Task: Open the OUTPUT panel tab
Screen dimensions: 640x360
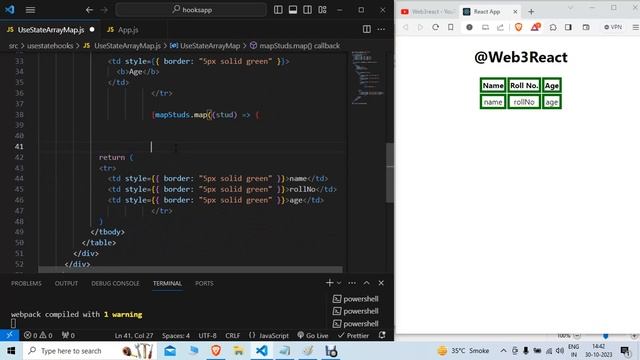Action: pos(66,283)
